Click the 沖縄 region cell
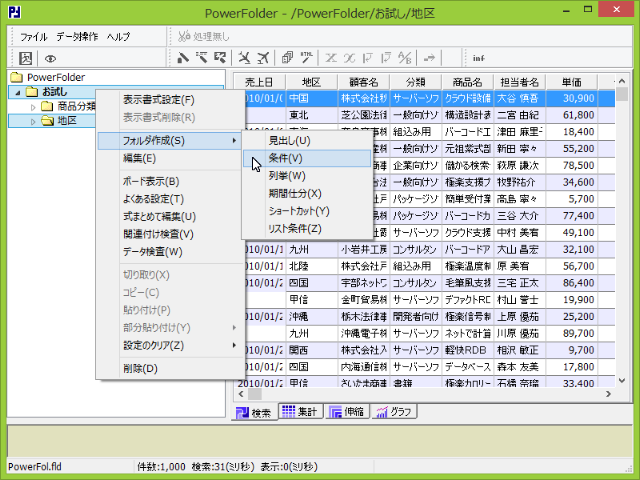The height and width of the screenshot is (480, 640). (311, 316)
